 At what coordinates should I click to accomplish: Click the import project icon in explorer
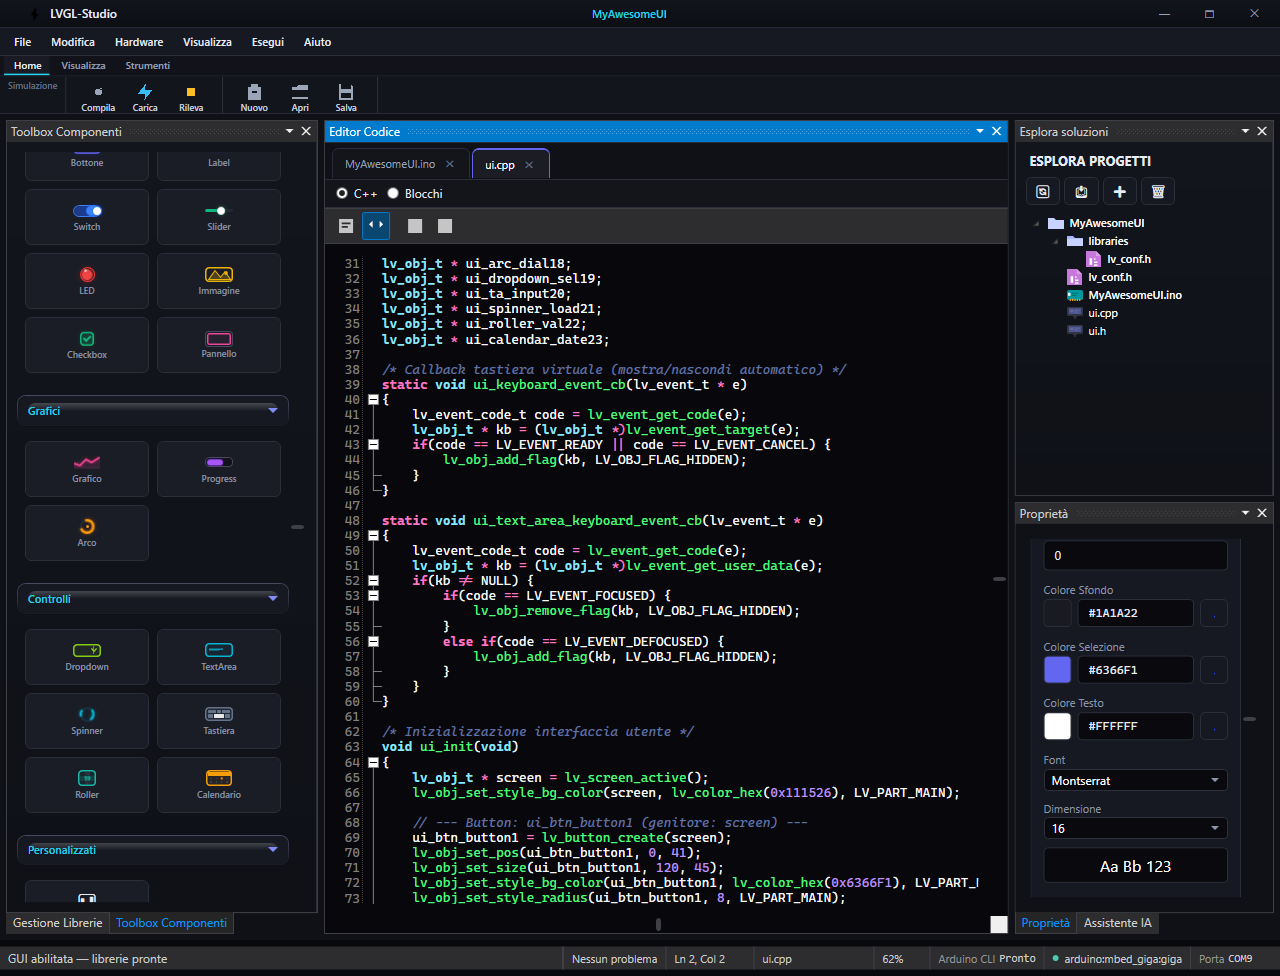[1081, 191]
